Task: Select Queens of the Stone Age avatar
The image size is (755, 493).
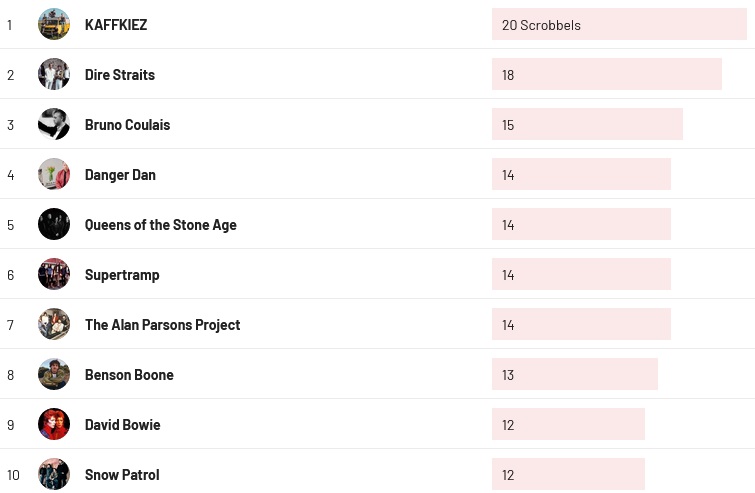Action: (x=54, y=224)
